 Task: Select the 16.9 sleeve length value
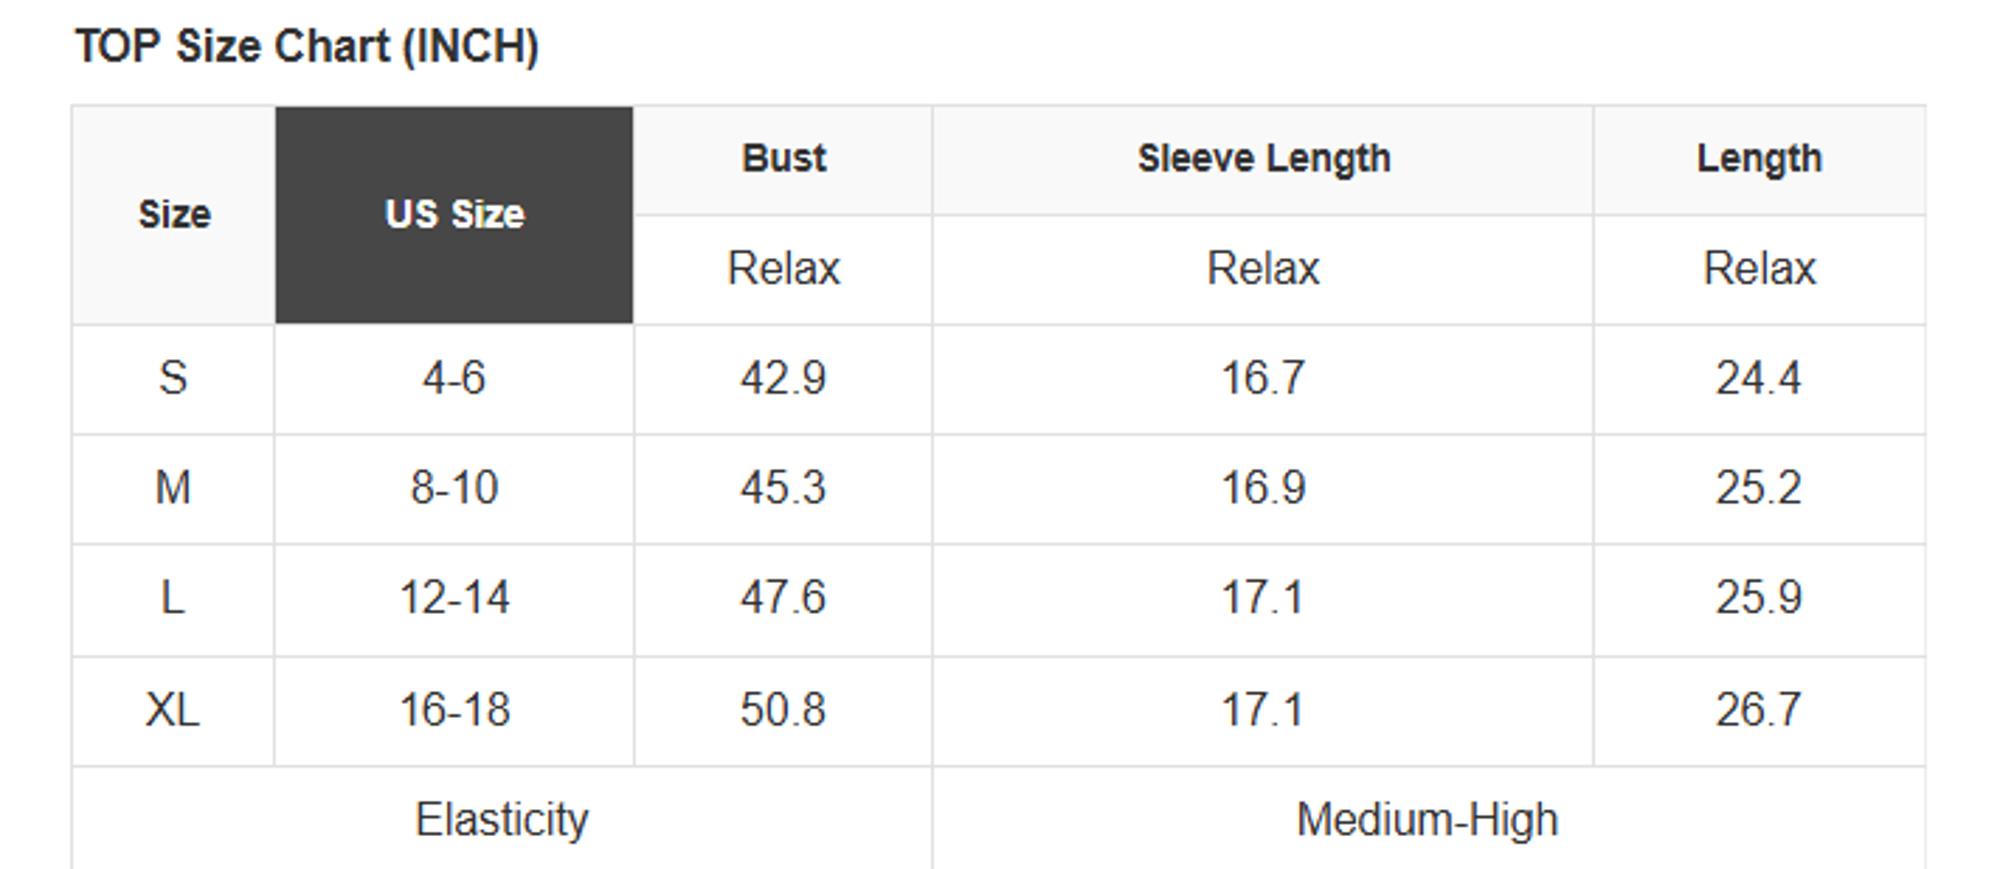pyautogui.click(x=1263, y=490)
